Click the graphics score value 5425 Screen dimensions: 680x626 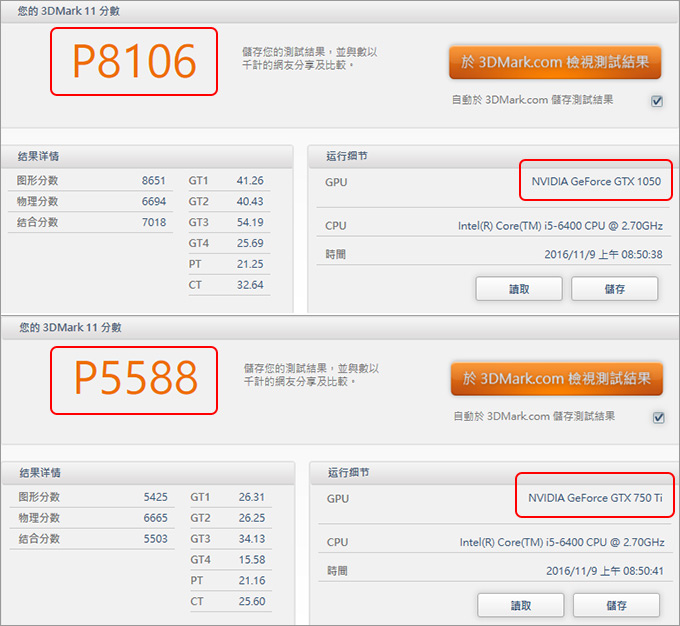pyautogui.click(x=155, y=497)
